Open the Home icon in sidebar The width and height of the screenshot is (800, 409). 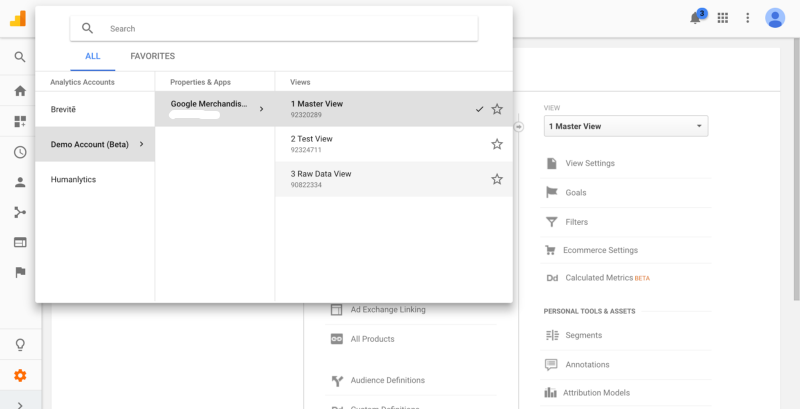point(20,91)
